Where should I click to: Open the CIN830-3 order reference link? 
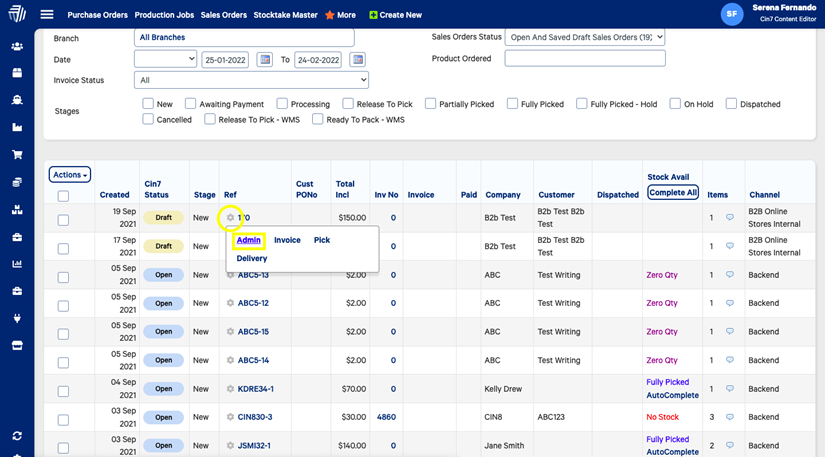254,417
